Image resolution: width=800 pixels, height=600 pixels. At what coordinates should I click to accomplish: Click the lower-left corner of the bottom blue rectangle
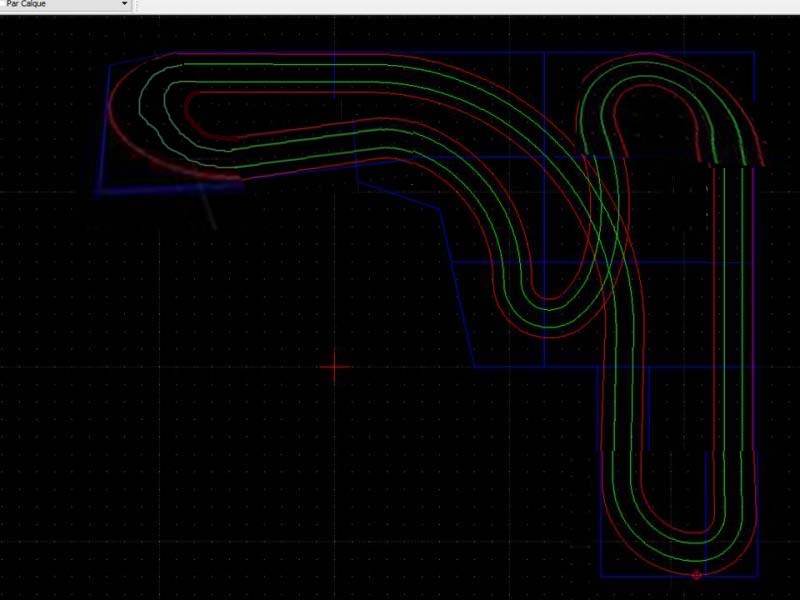tap(601, 576)
